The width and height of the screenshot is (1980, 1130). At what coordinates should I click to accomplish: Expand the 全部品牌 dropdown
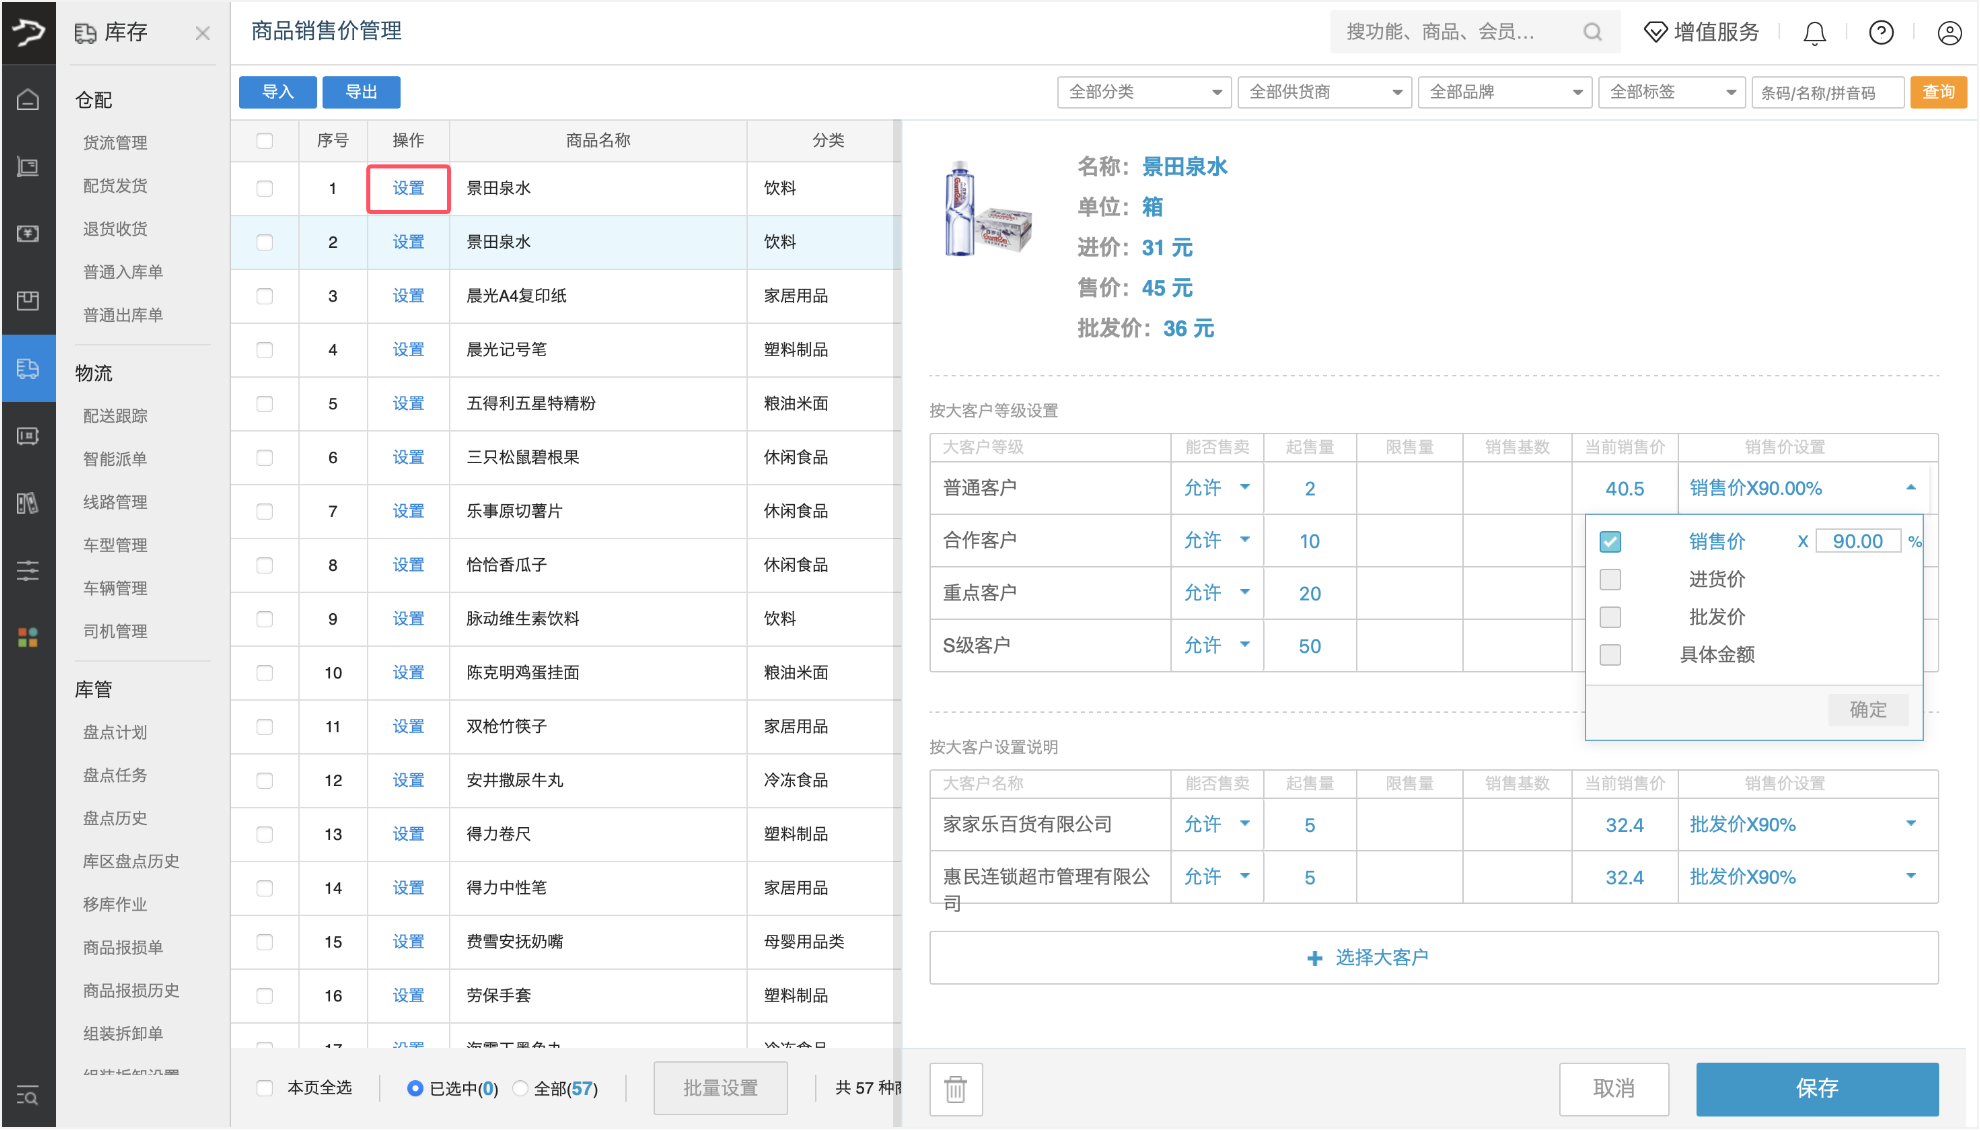click(x=1504, y=92)
